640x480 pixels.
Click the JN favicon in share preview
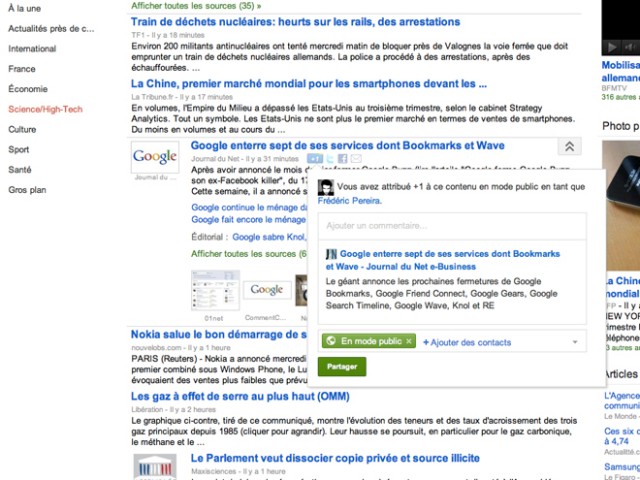[331, 254]
